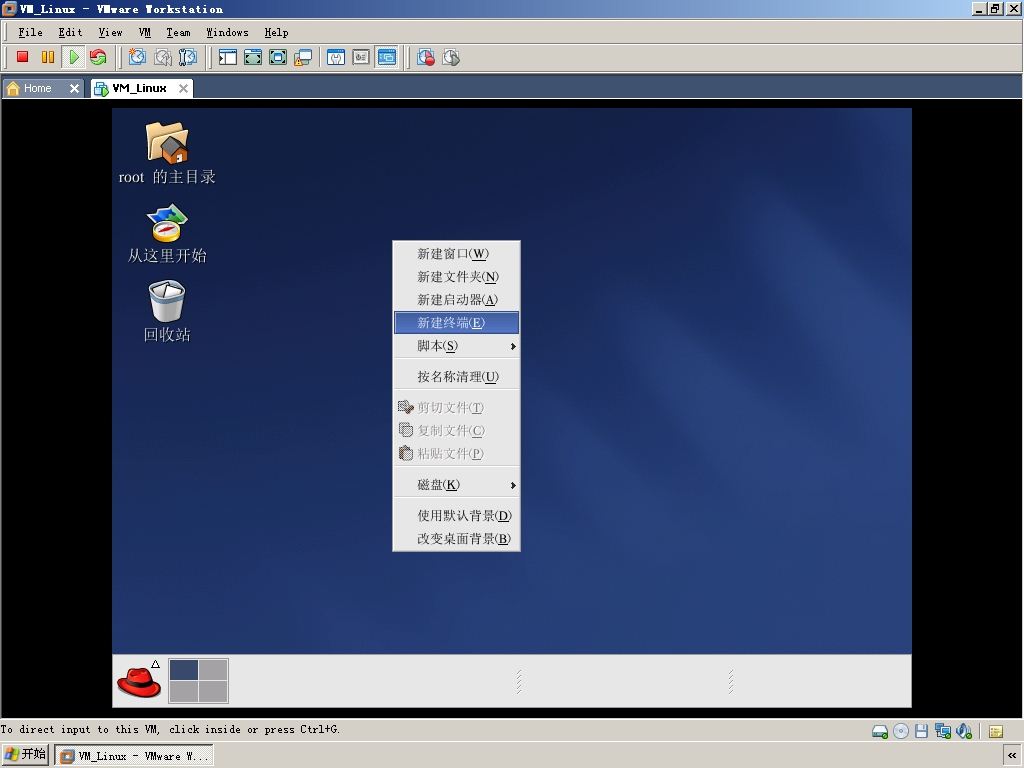Enter Full Screen mode icon
The height and width of the screenshot is (768, 1024).
click(x=278, y=57)
